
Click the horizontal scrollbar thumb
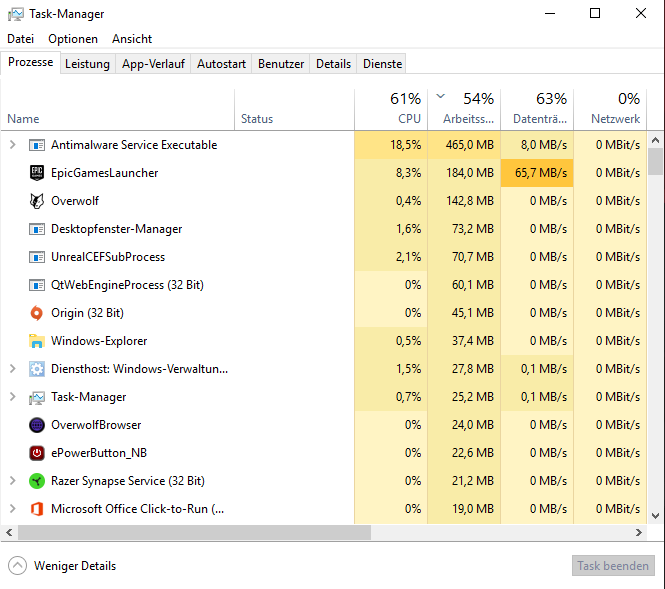tap(194, 533)
